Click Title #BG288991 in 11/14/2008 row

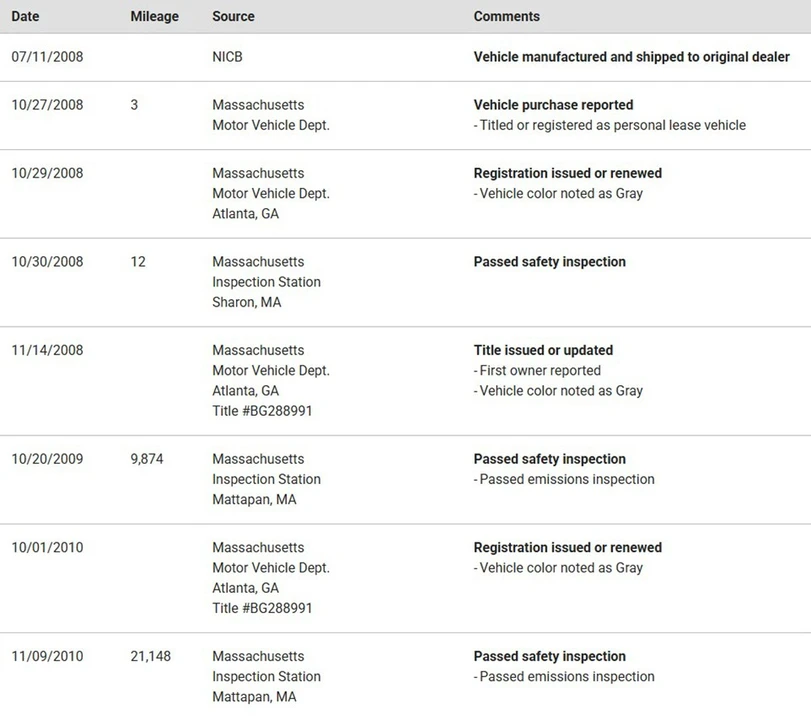262,411
